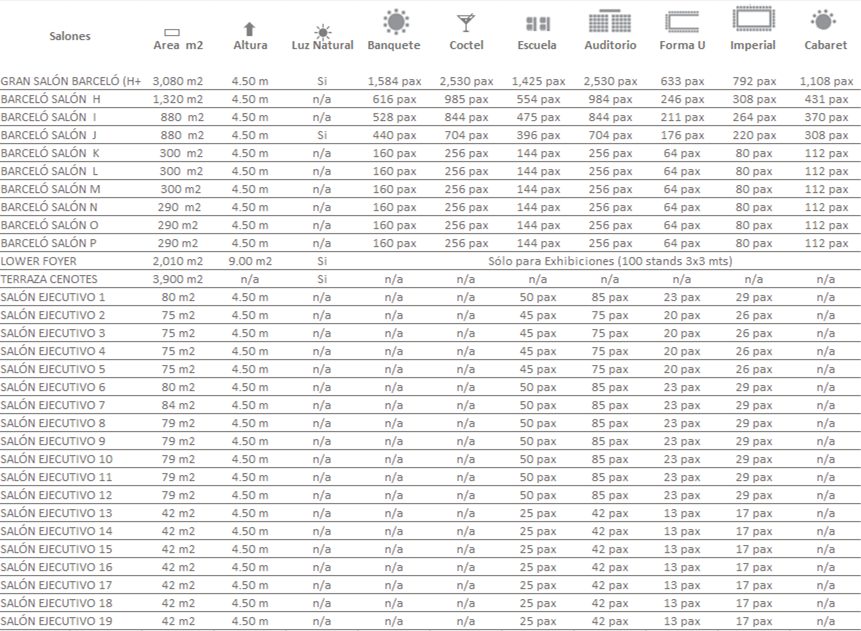Select the Forma U header label
Viewport: 861px width, 631px height.
point(682,45)
